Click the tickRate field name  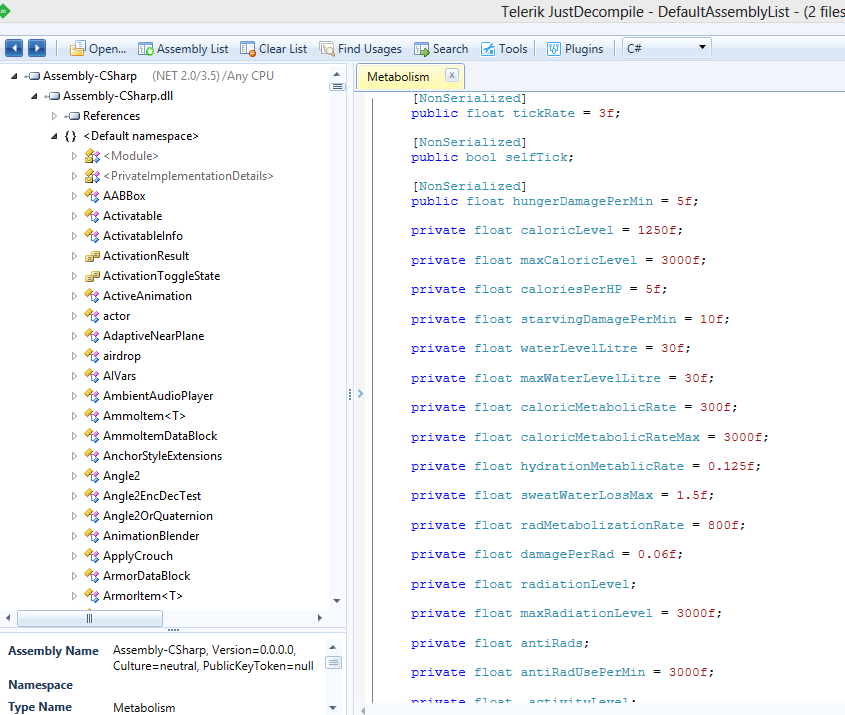(x=544, y=113)
